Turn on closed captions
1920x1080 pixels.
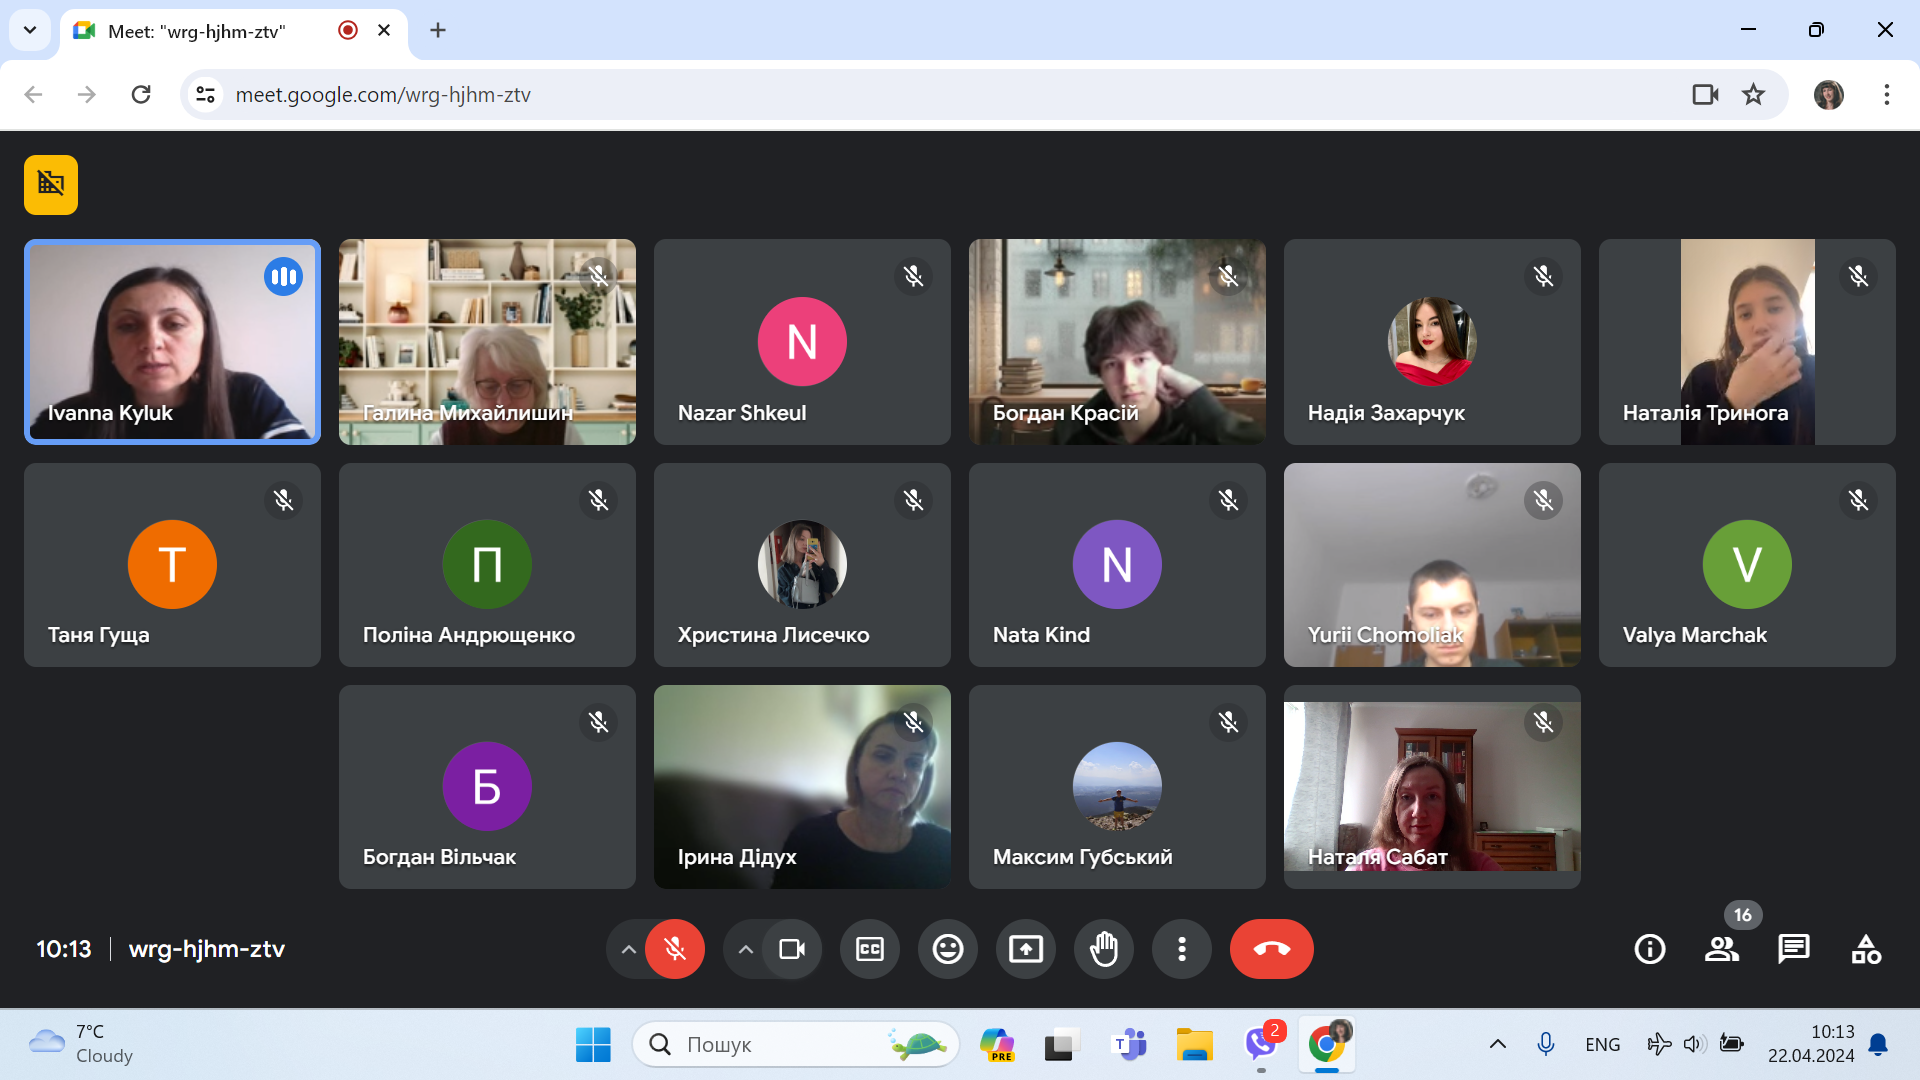pos(869,949)
